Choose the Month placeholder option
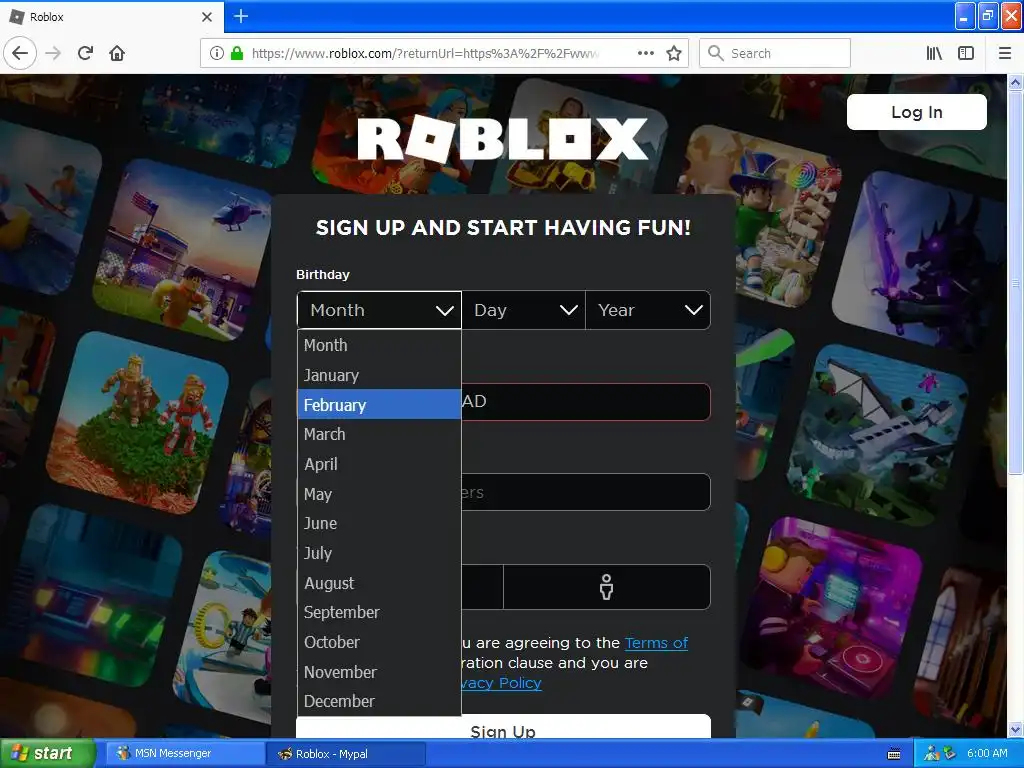The height and width of the screenshot is (768, 1024). click(x=379, y=345)
